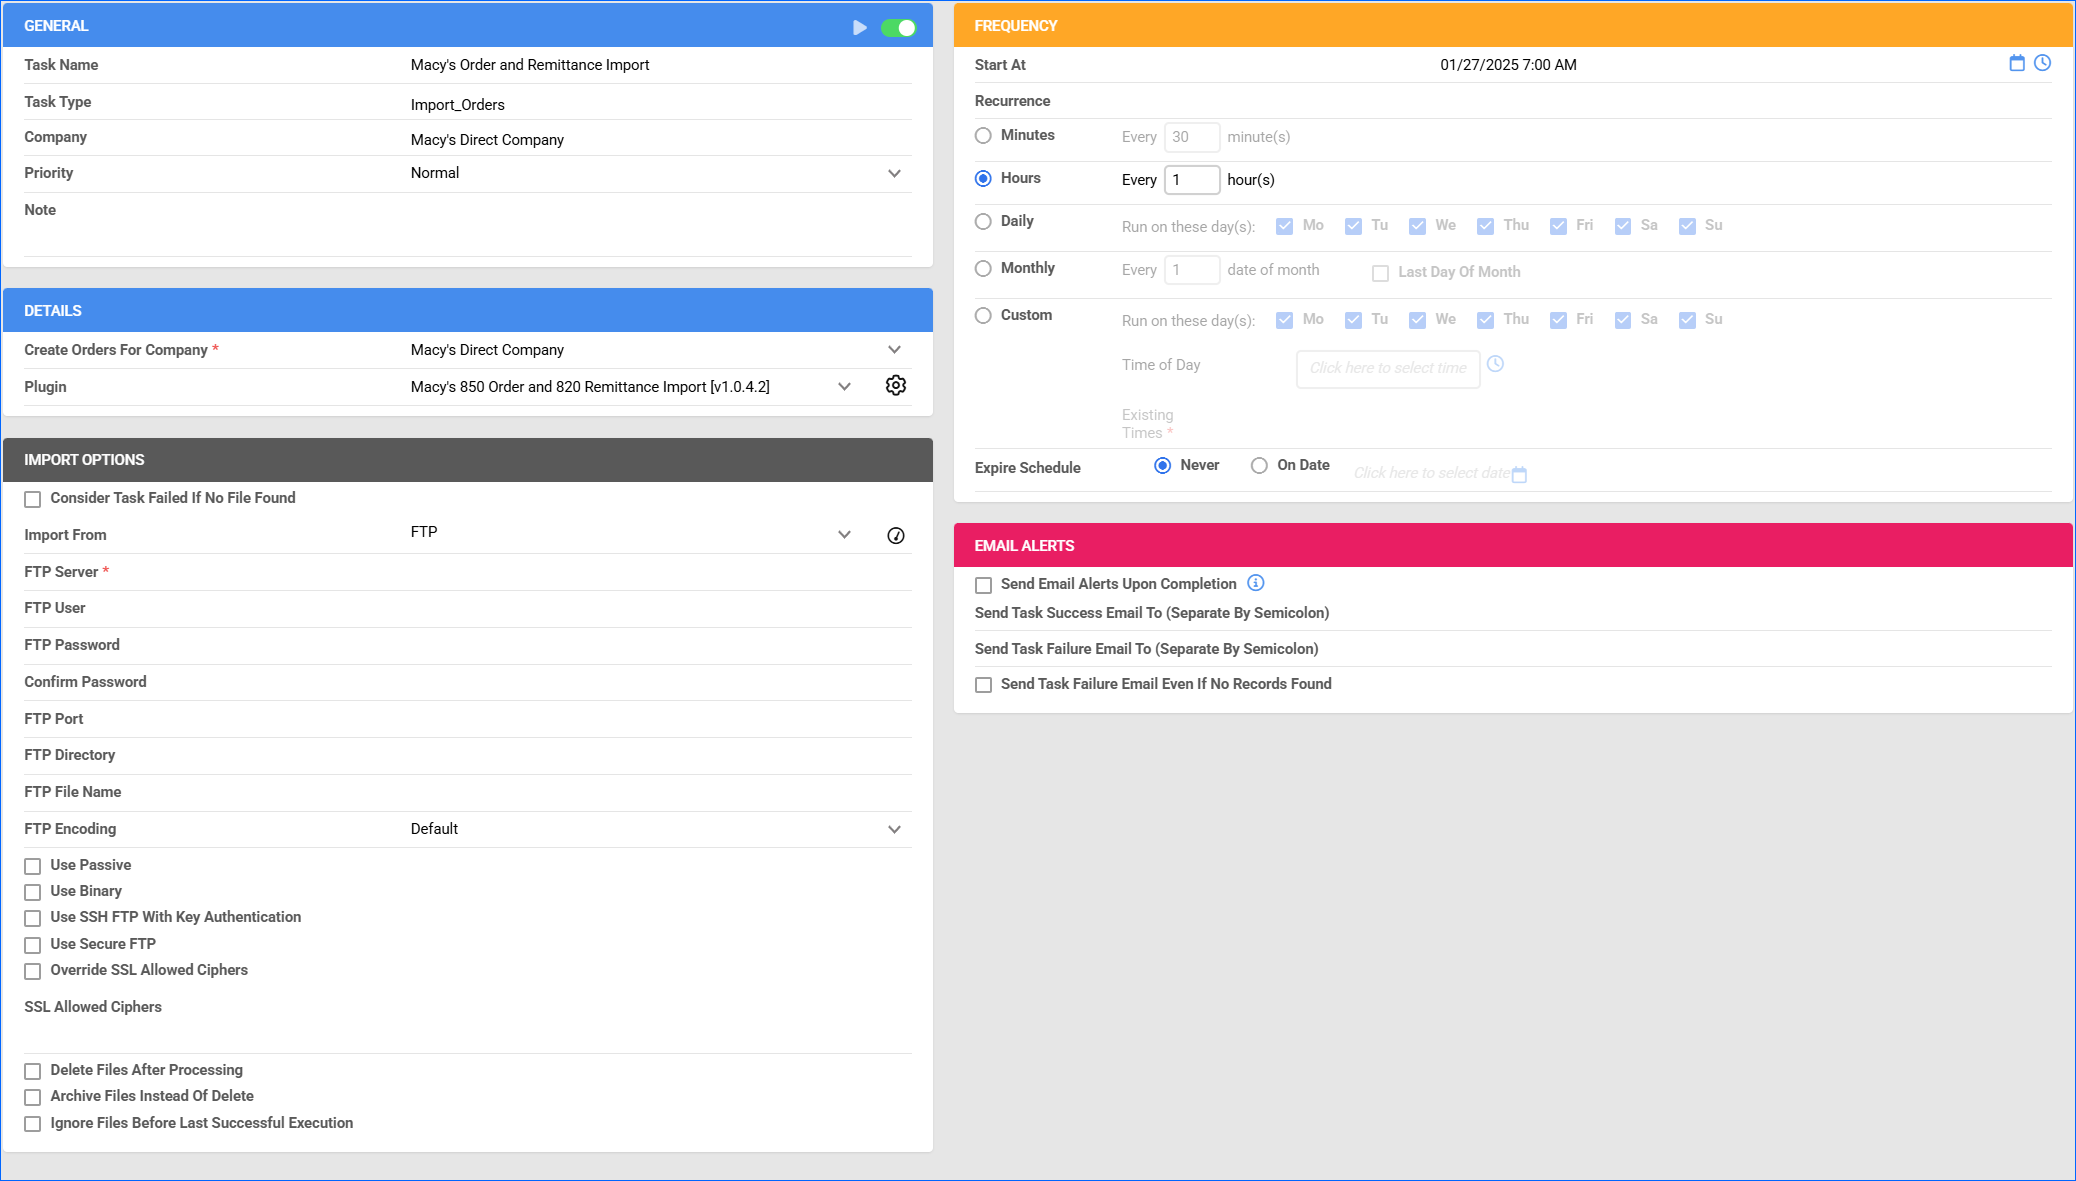
Task: Click the Confirm Password field
Action: point(660,682)
